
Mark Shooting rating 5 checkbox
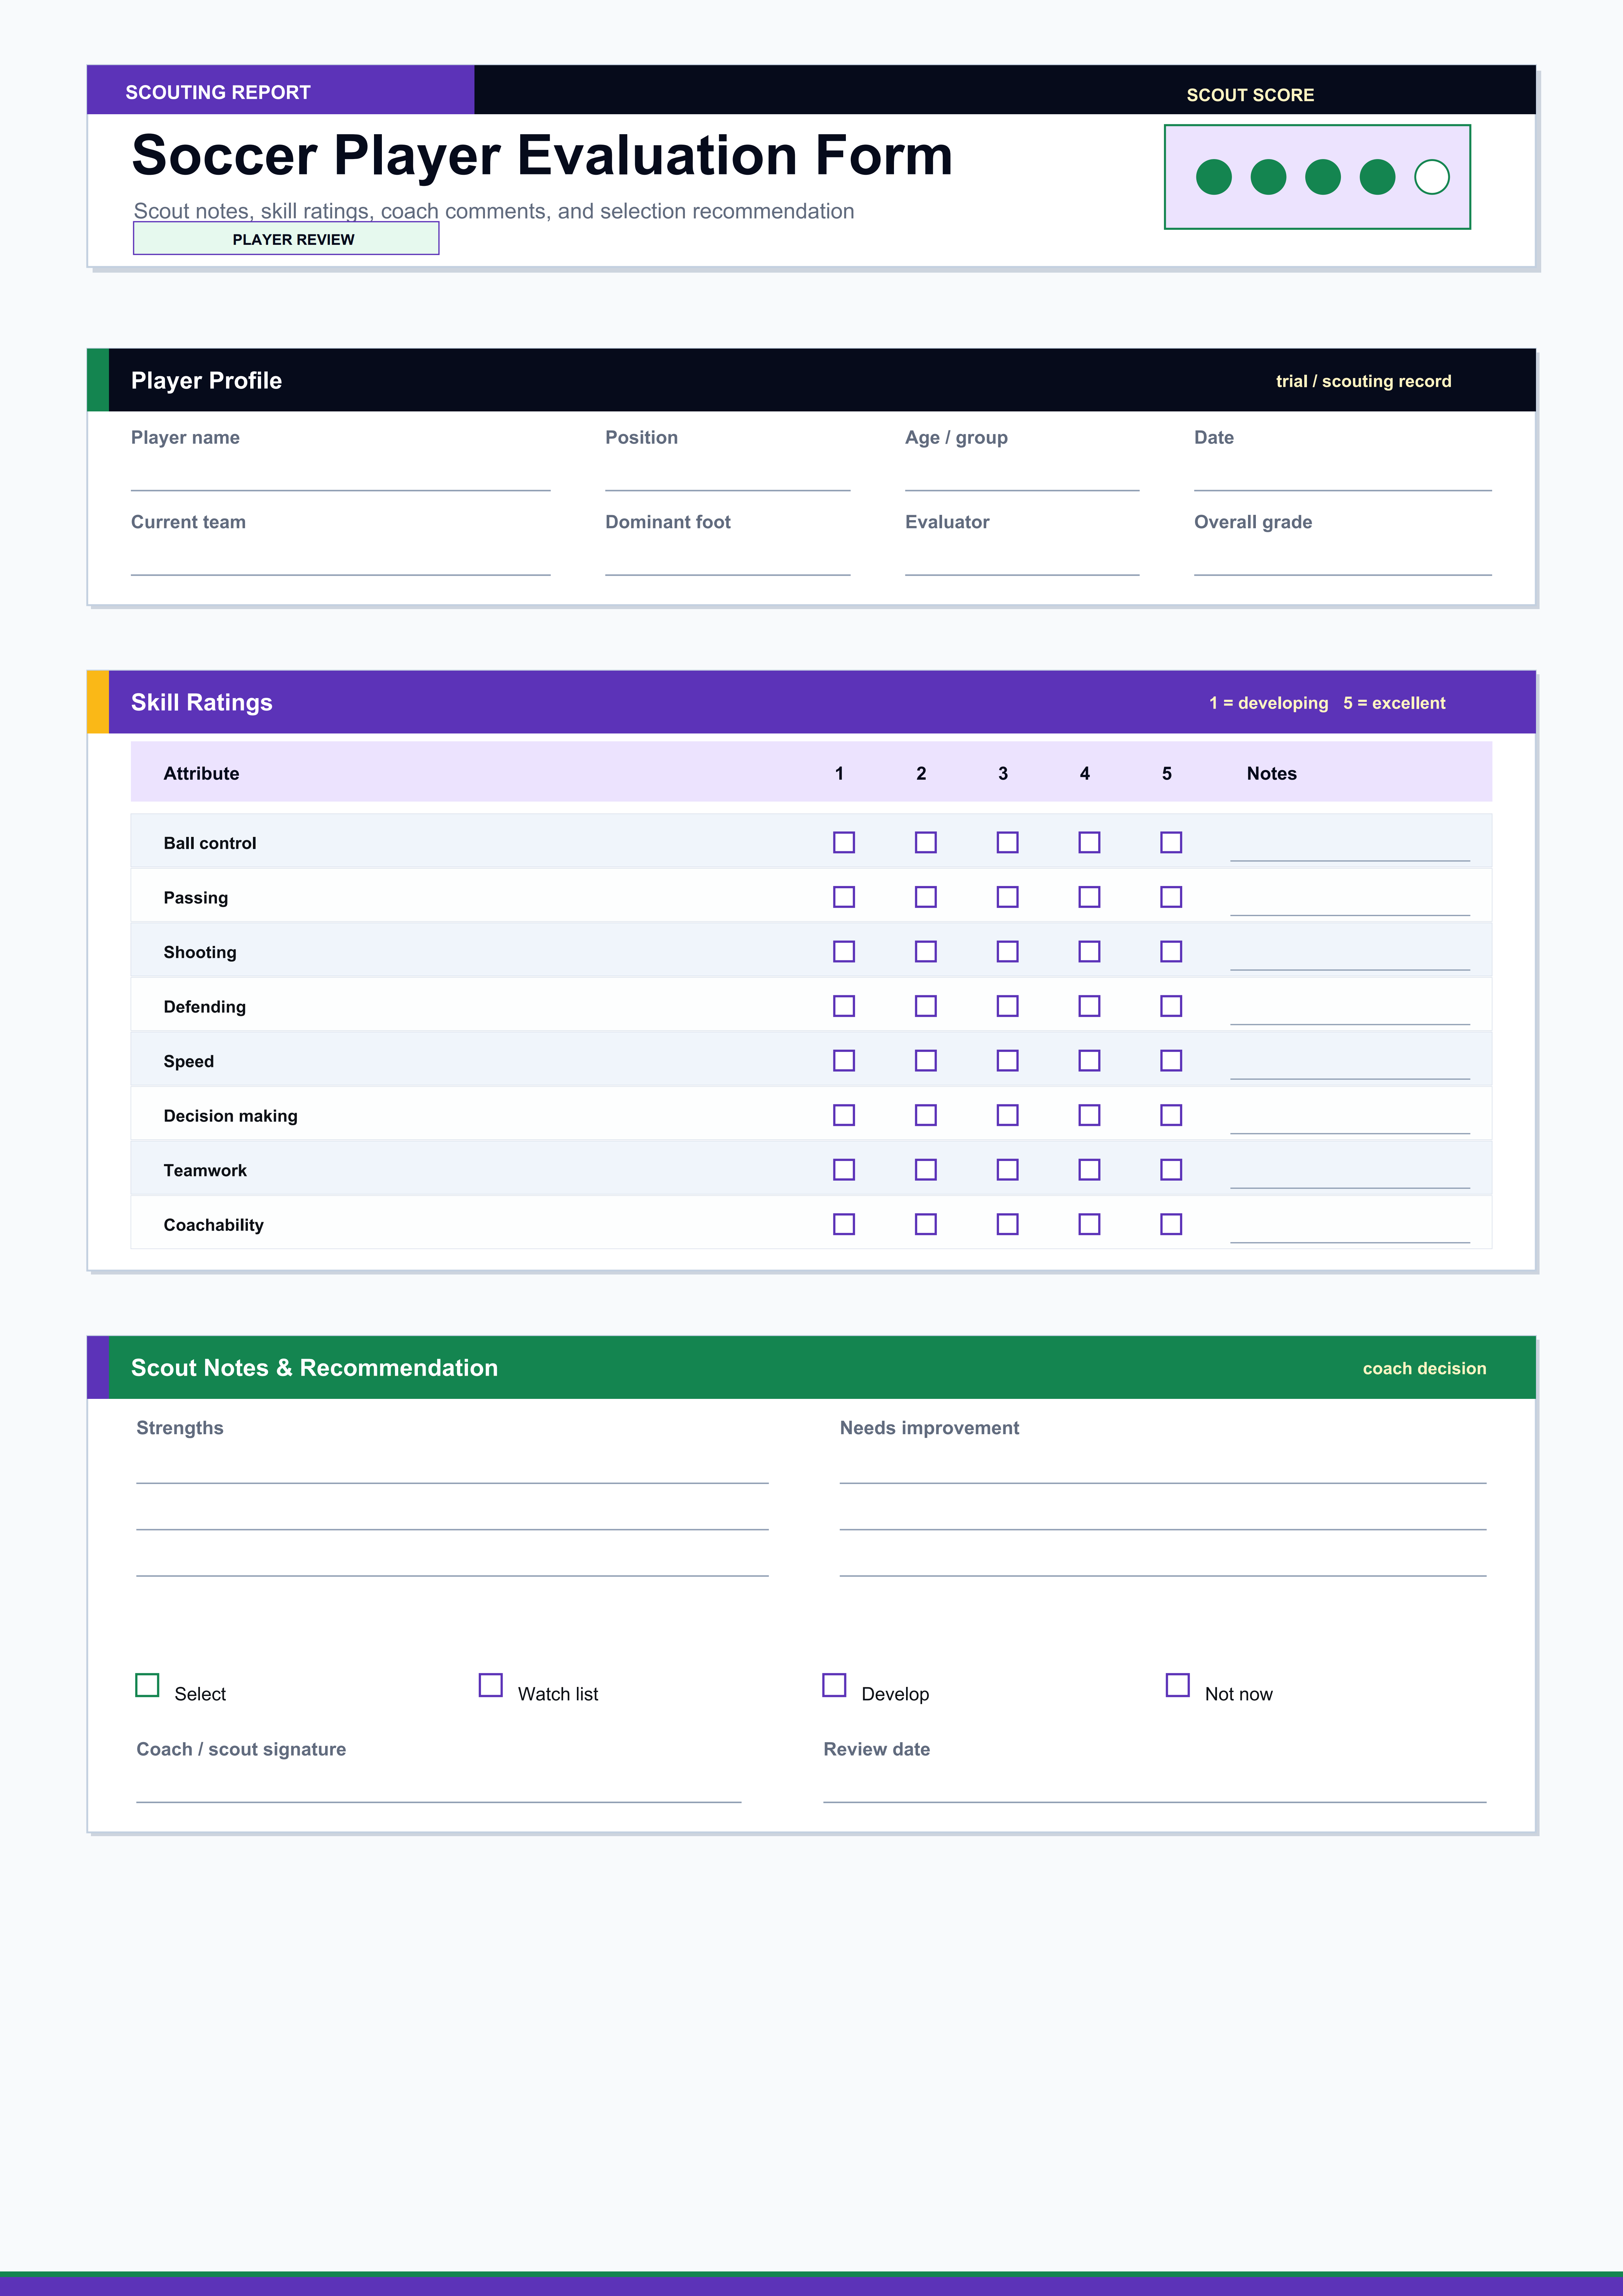pos(1171,951)
